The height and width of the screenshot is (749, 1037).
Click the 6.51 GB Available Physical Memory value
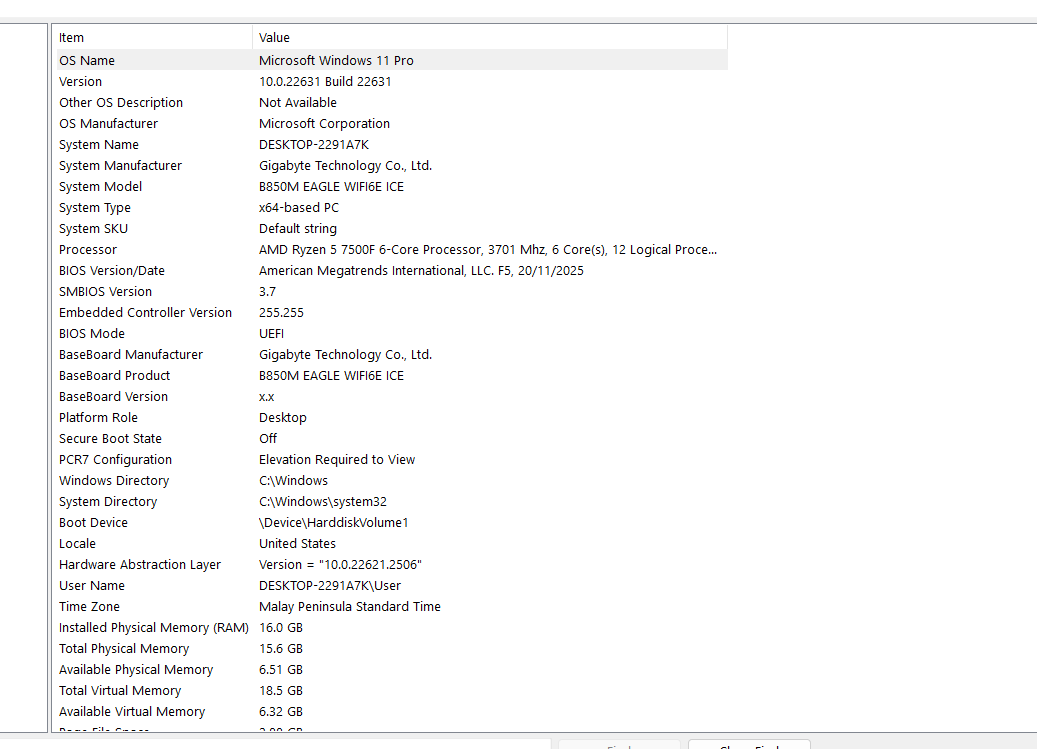[x=280, y=670]
